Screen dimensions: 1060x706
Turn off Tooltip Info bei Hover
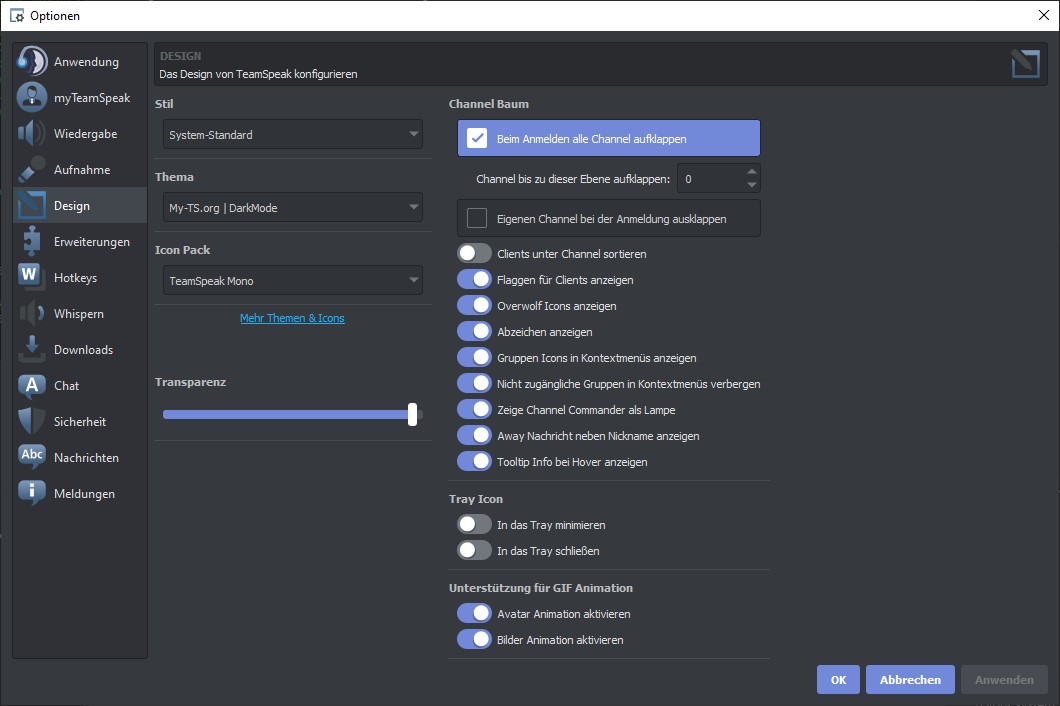[475, 462]
